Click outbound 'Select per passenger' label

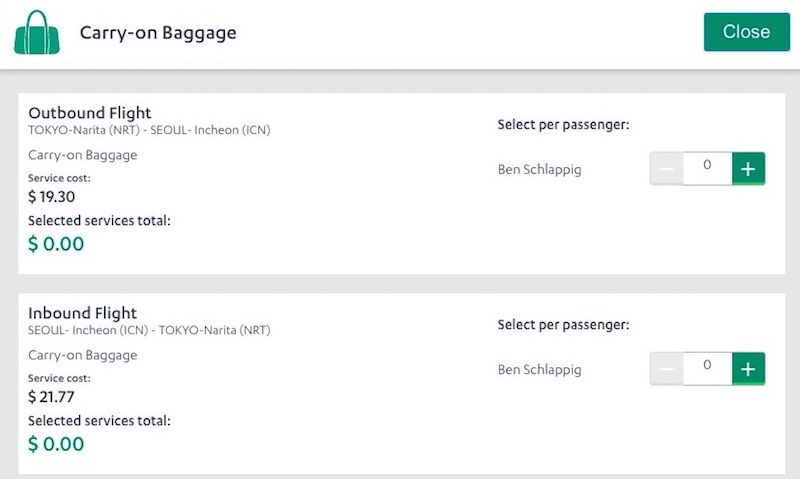coord(564,124)
